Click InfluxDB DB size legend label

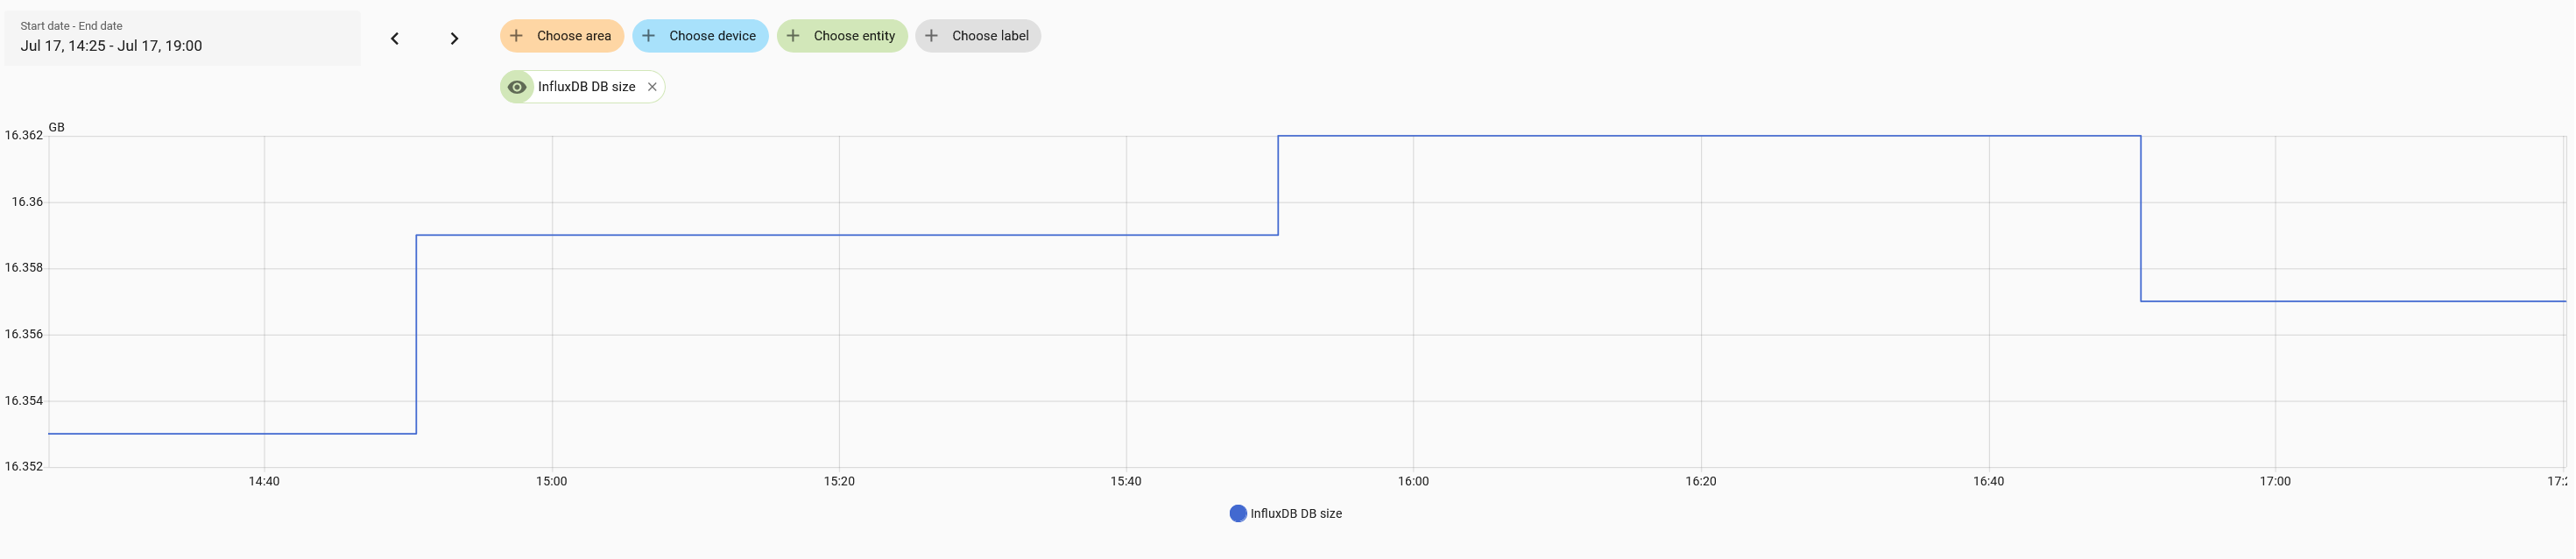tap(1296, 514)
